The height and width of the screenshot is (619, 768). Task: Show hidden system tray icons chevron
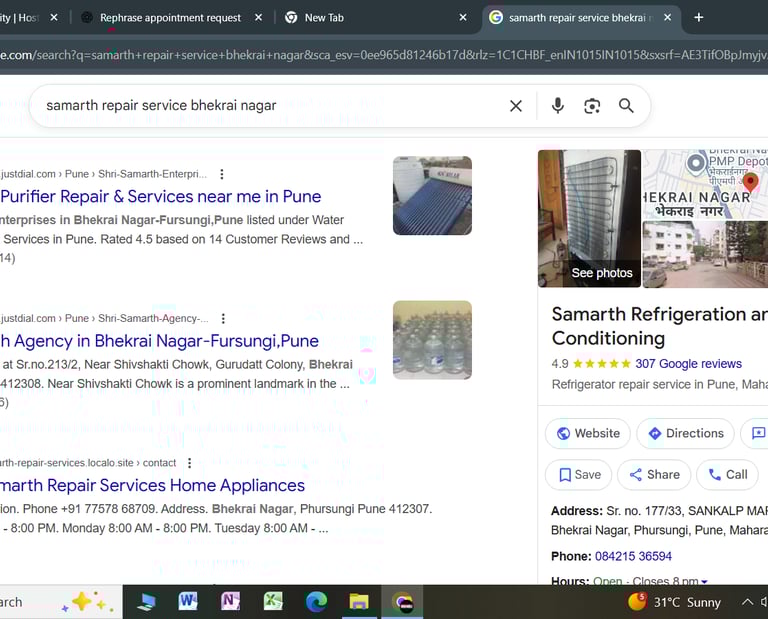(x=747, y=602)
